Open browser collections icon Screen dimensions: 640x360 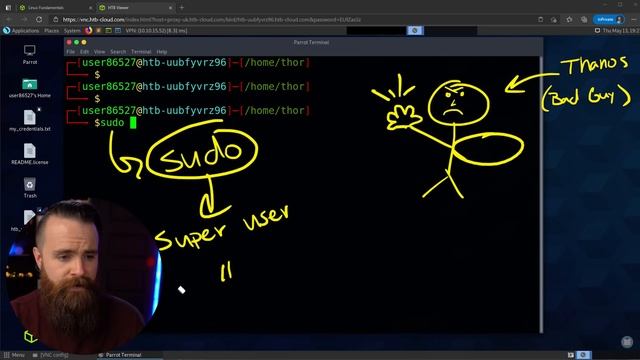tap(584, 19)
